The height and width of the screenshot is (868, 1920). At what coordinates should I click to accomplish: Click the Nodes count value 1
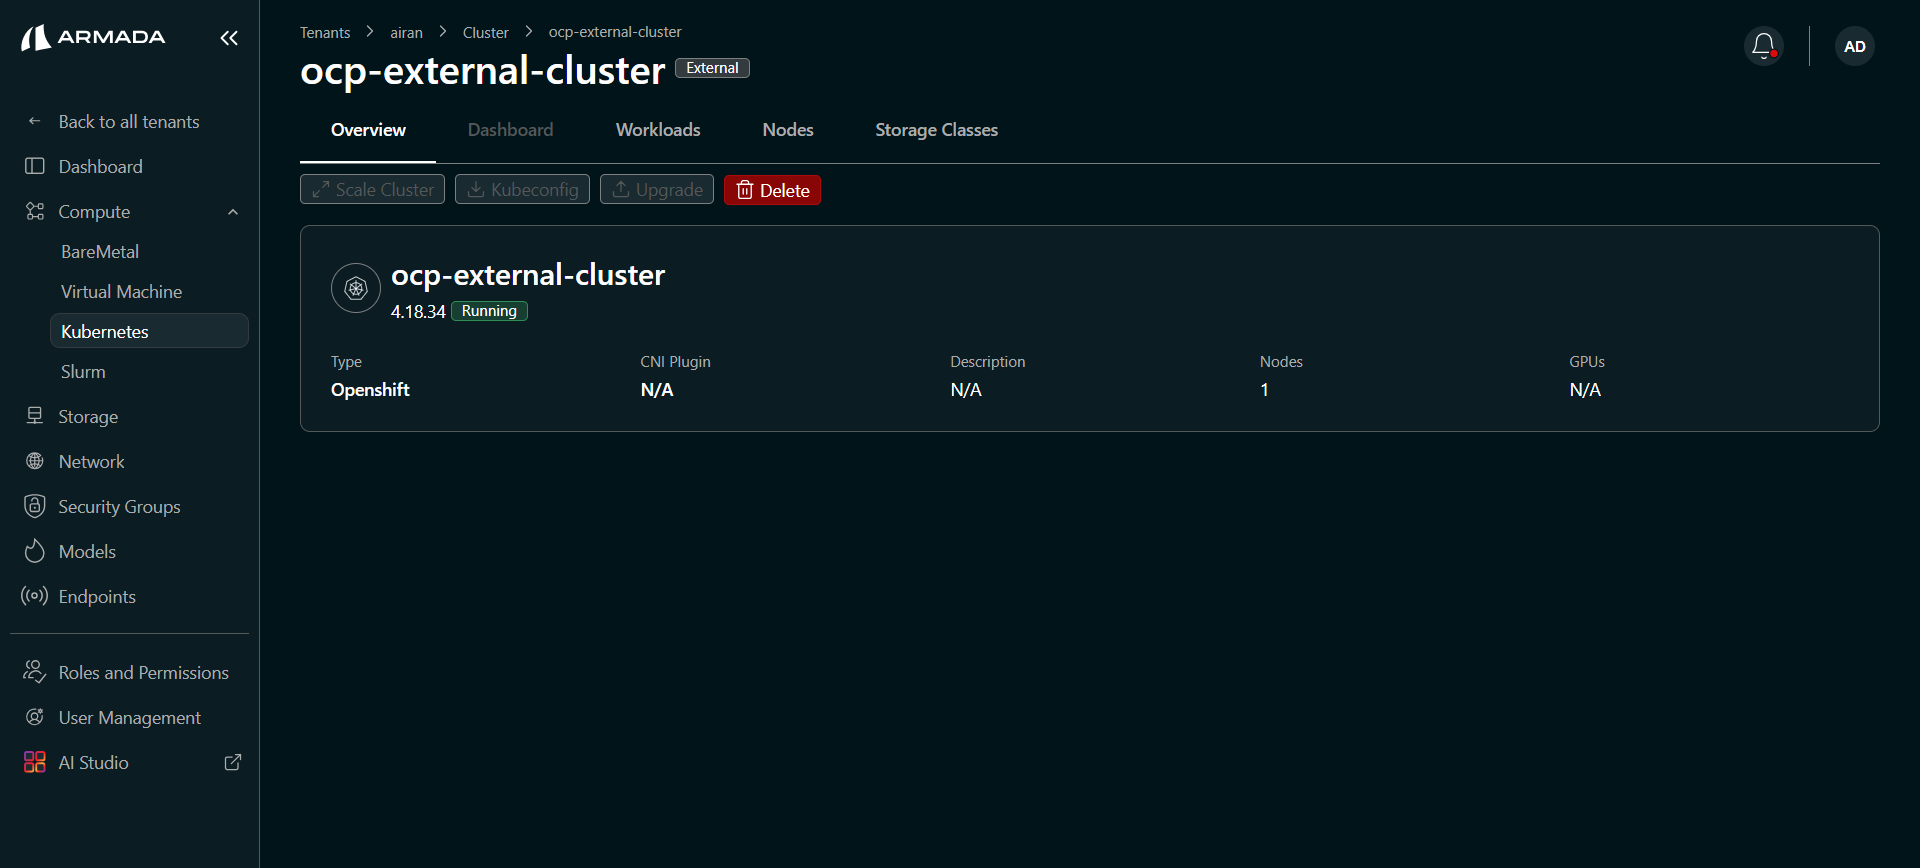[1264, 390]
